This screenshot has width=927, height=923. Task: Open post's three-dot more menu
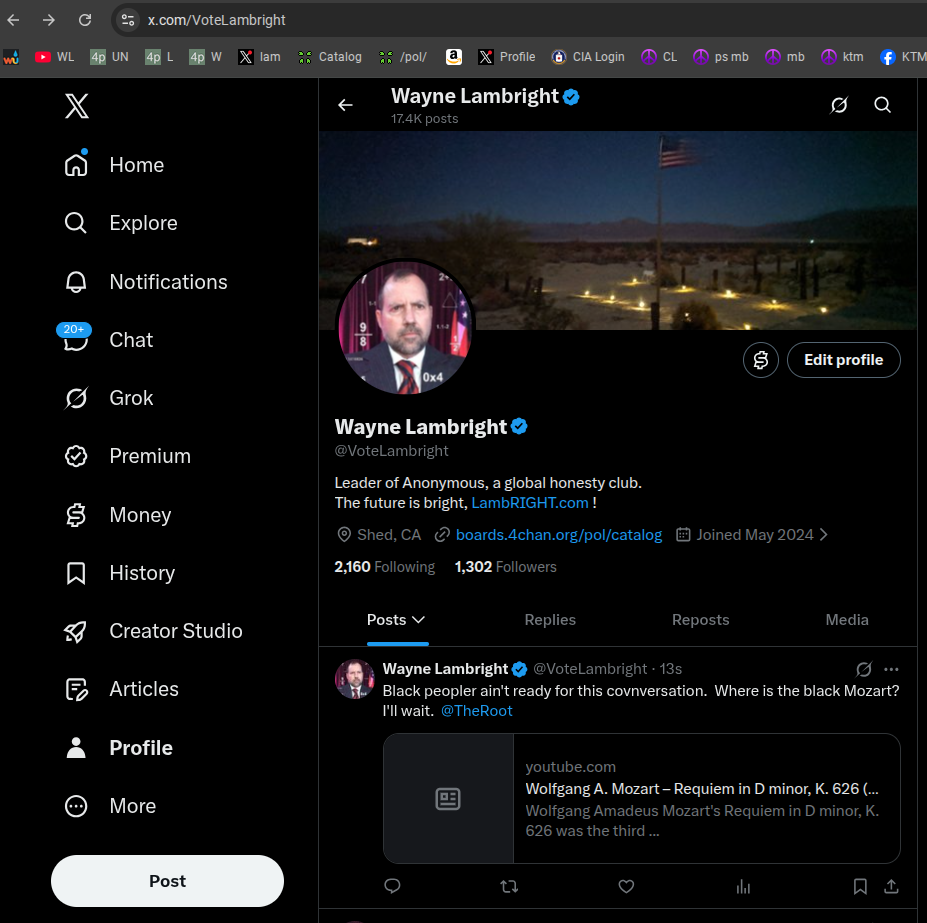(x=891, y=669)
